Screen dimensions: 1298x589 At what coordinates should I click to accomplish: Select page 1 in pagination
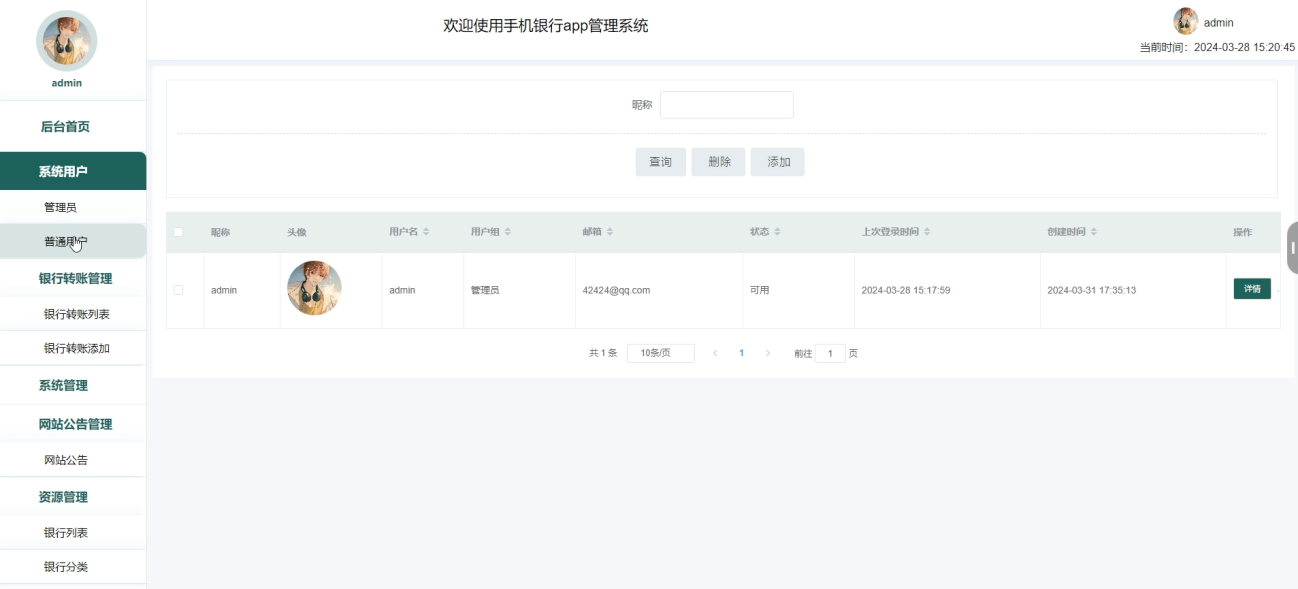(741, 353)
